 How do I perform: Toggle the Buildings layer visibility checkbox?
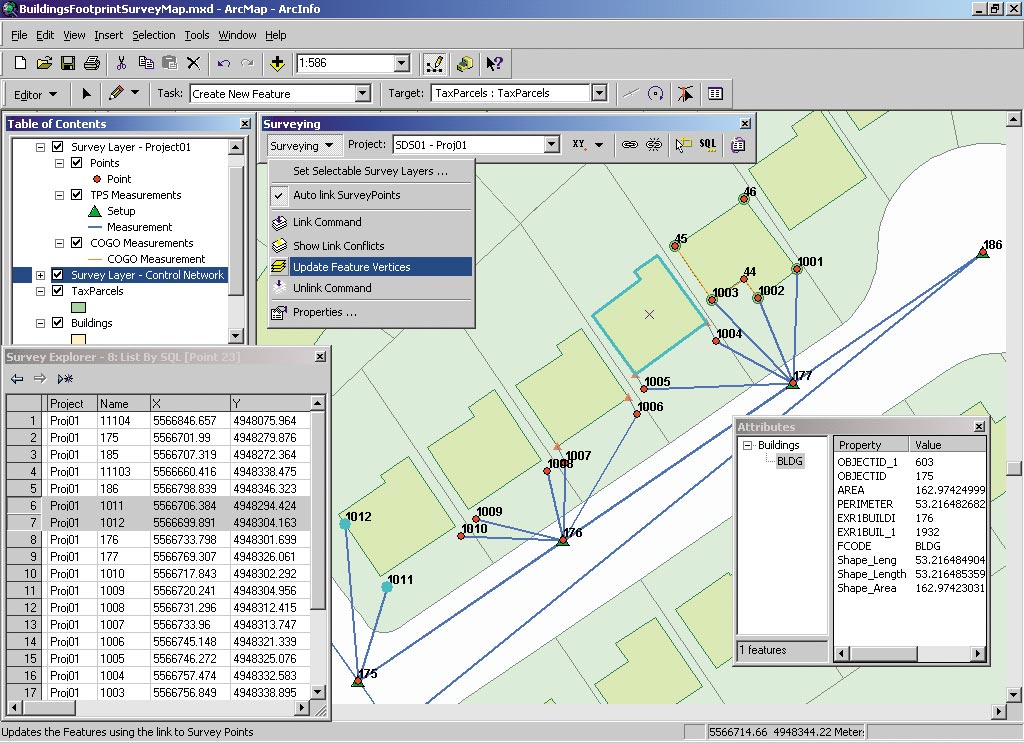coord(57,323)
